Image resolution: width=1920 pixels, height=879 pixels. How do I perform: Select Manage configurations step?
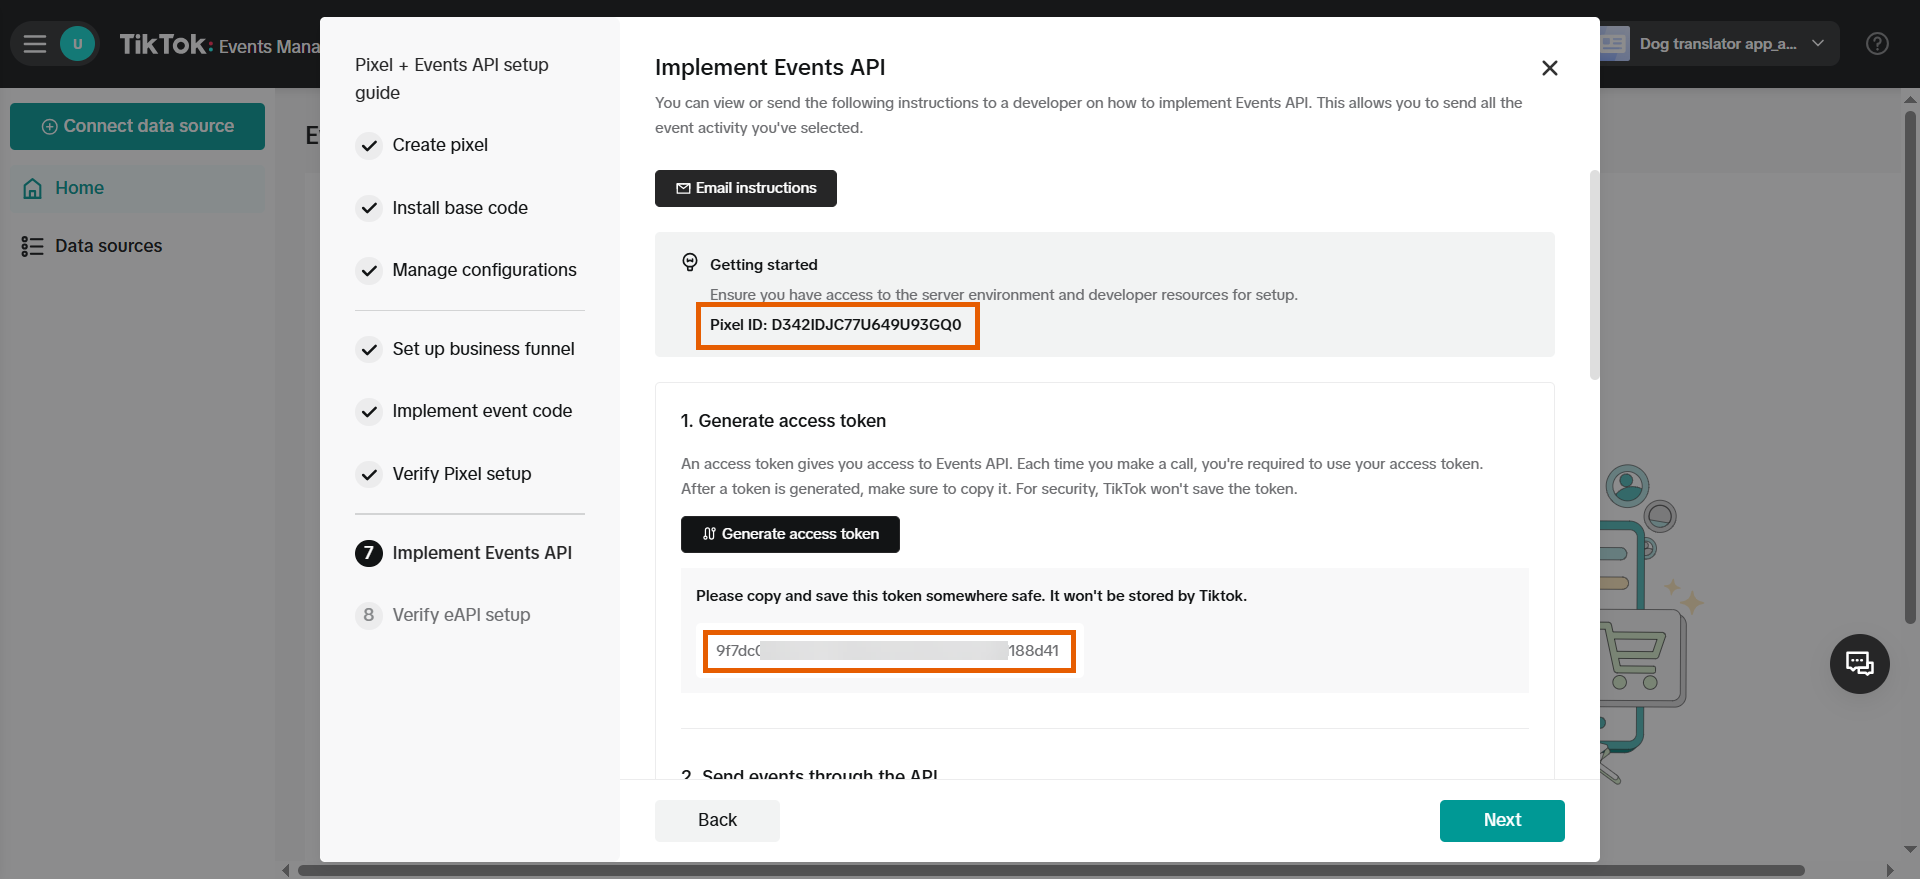[484, 270]
